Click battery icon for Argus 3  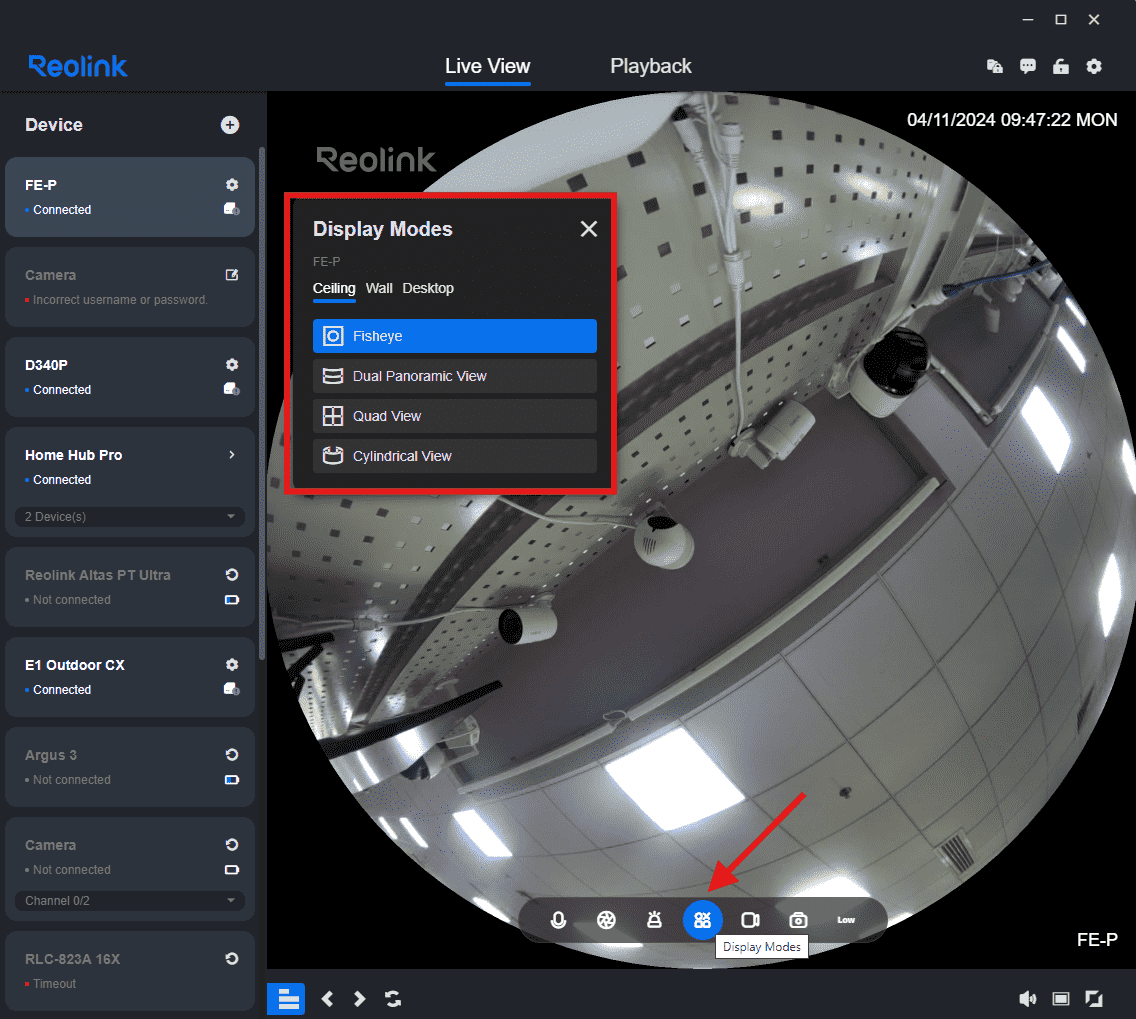[232, 780]
